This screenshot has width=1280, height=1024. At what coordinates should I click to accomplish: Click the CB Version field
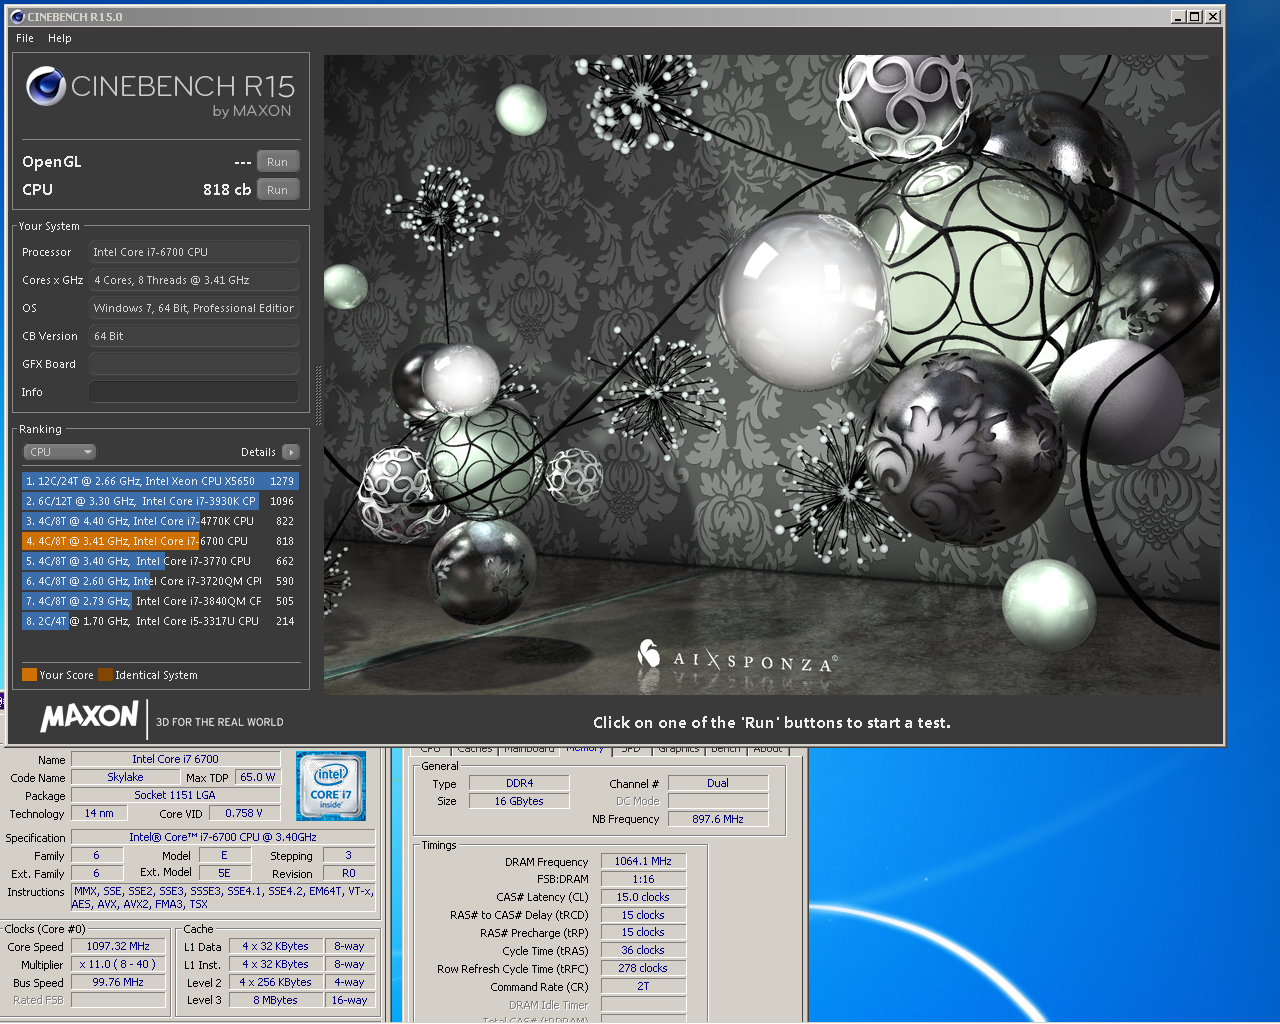pos(194,336)
